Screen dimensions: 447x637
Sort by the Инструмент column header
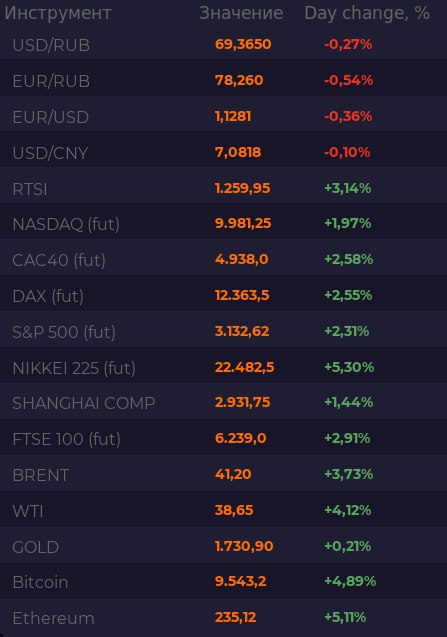58,13
